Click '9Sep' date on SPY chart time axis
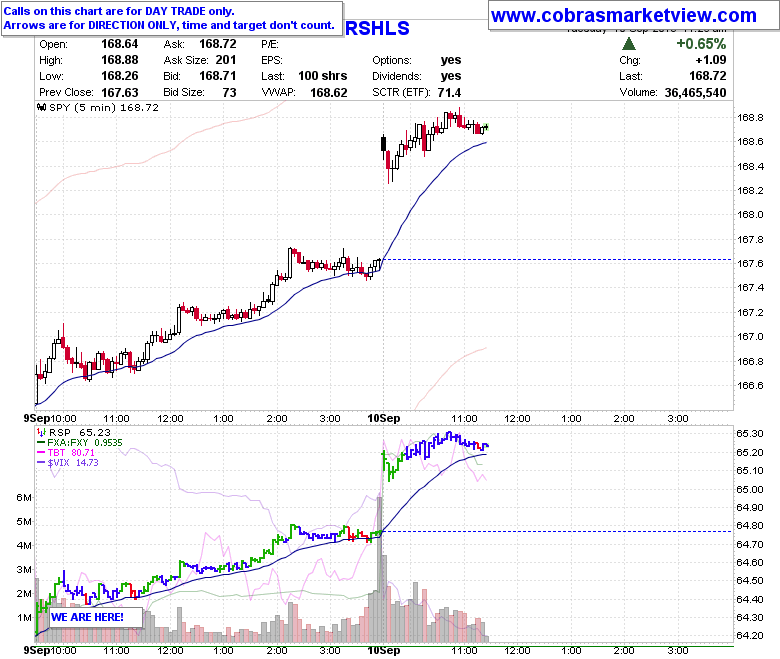This screenshot has height=659, width=780. [x=37, y=418]
